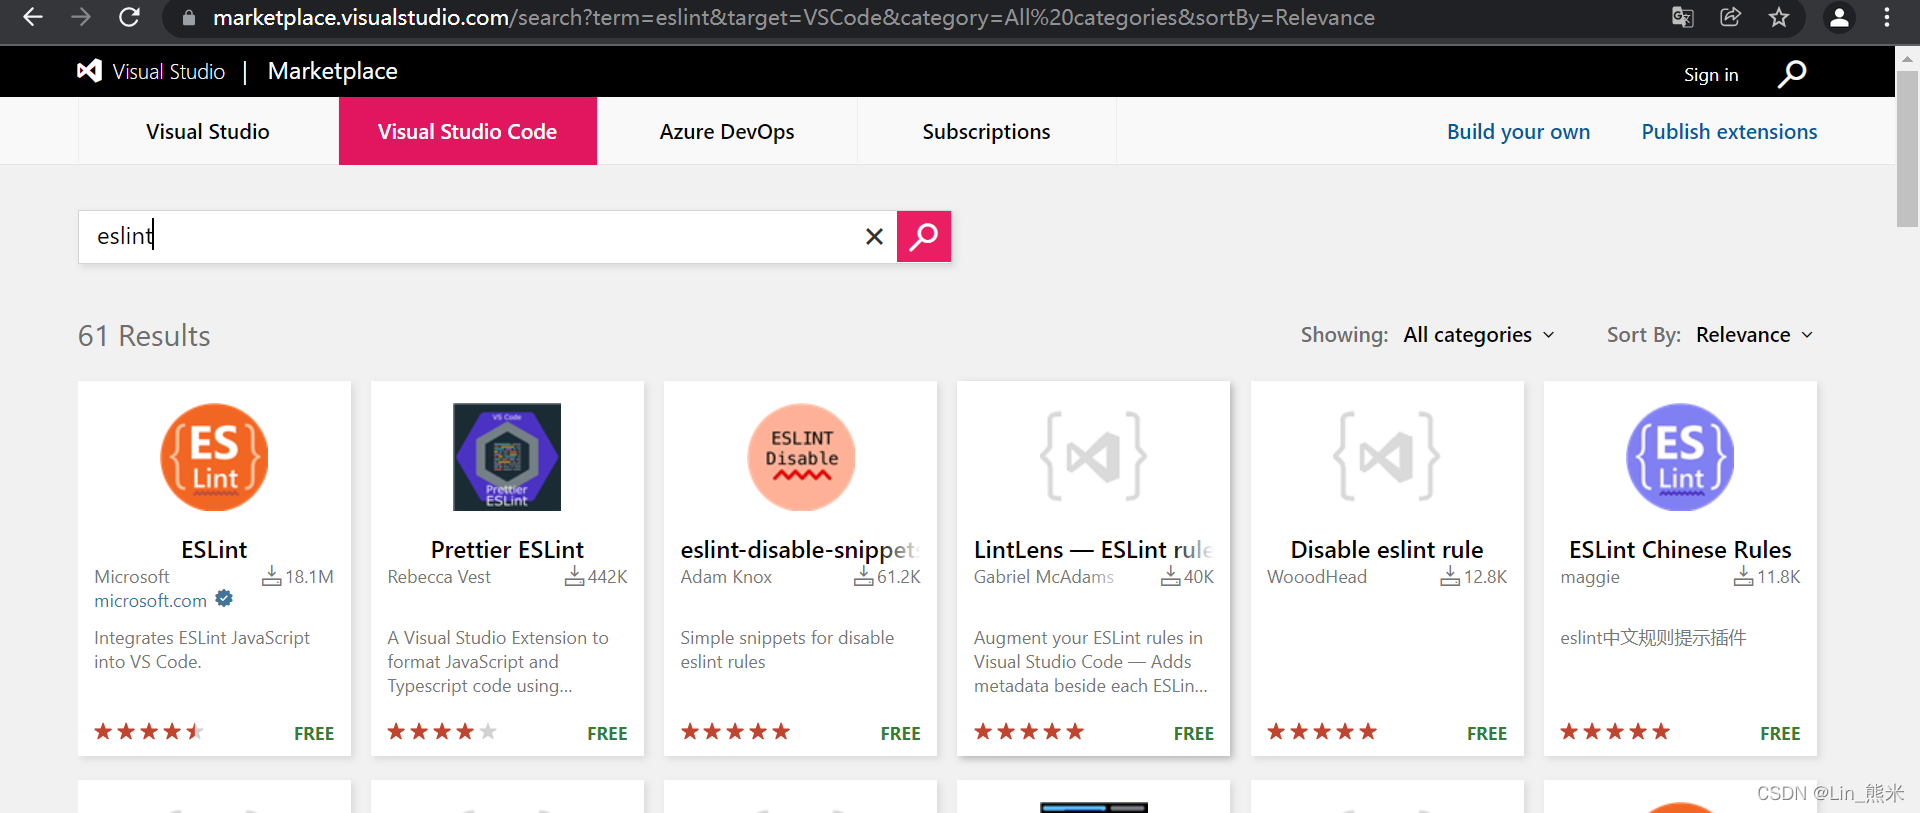Click Sign in
The height and width of the screenshot is (813, 1920).
(1711, 74)
